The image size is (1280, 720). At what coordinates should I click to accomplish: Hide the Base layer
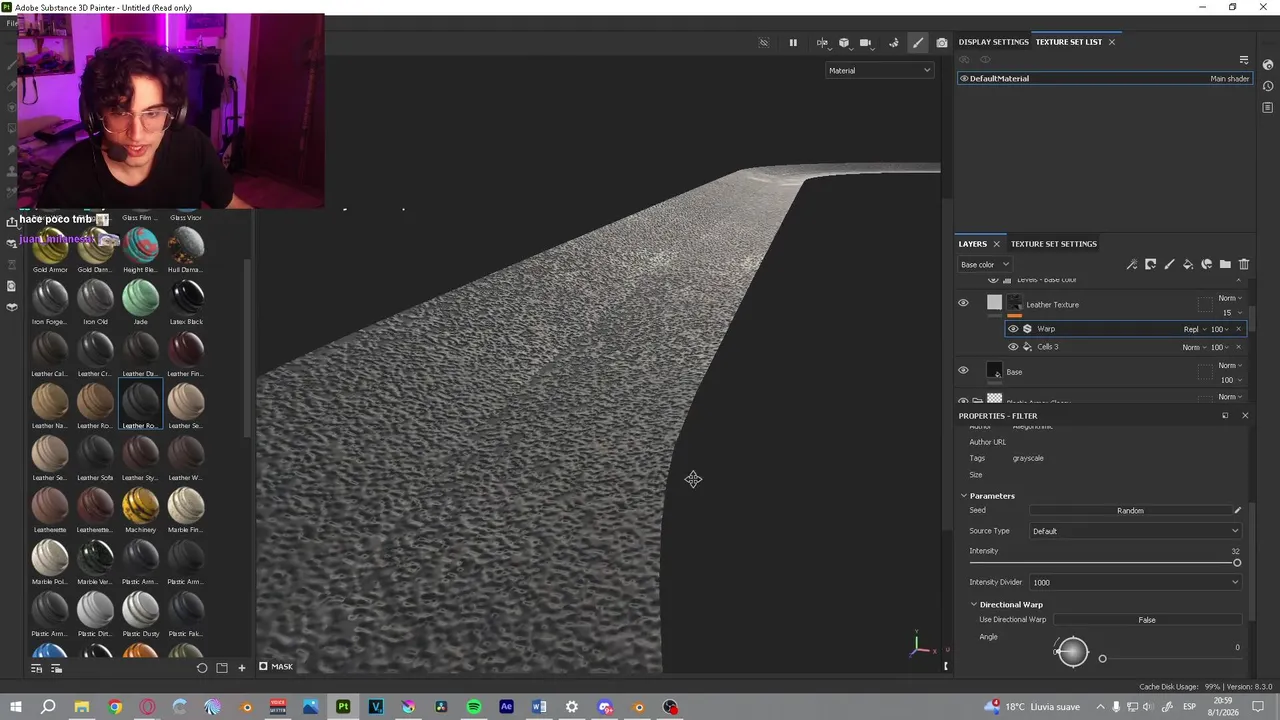point(963,371)
